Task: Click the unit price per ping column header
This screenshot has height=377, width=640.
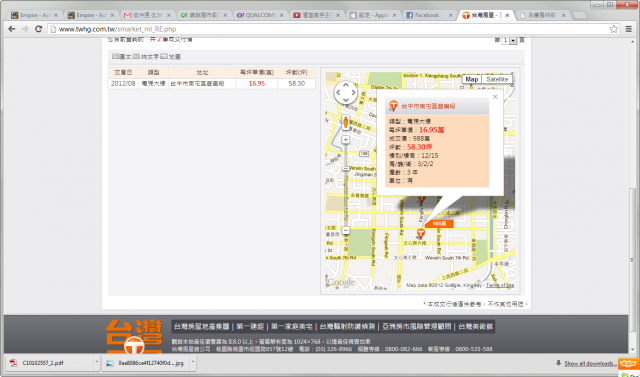Action: point(257,73)
